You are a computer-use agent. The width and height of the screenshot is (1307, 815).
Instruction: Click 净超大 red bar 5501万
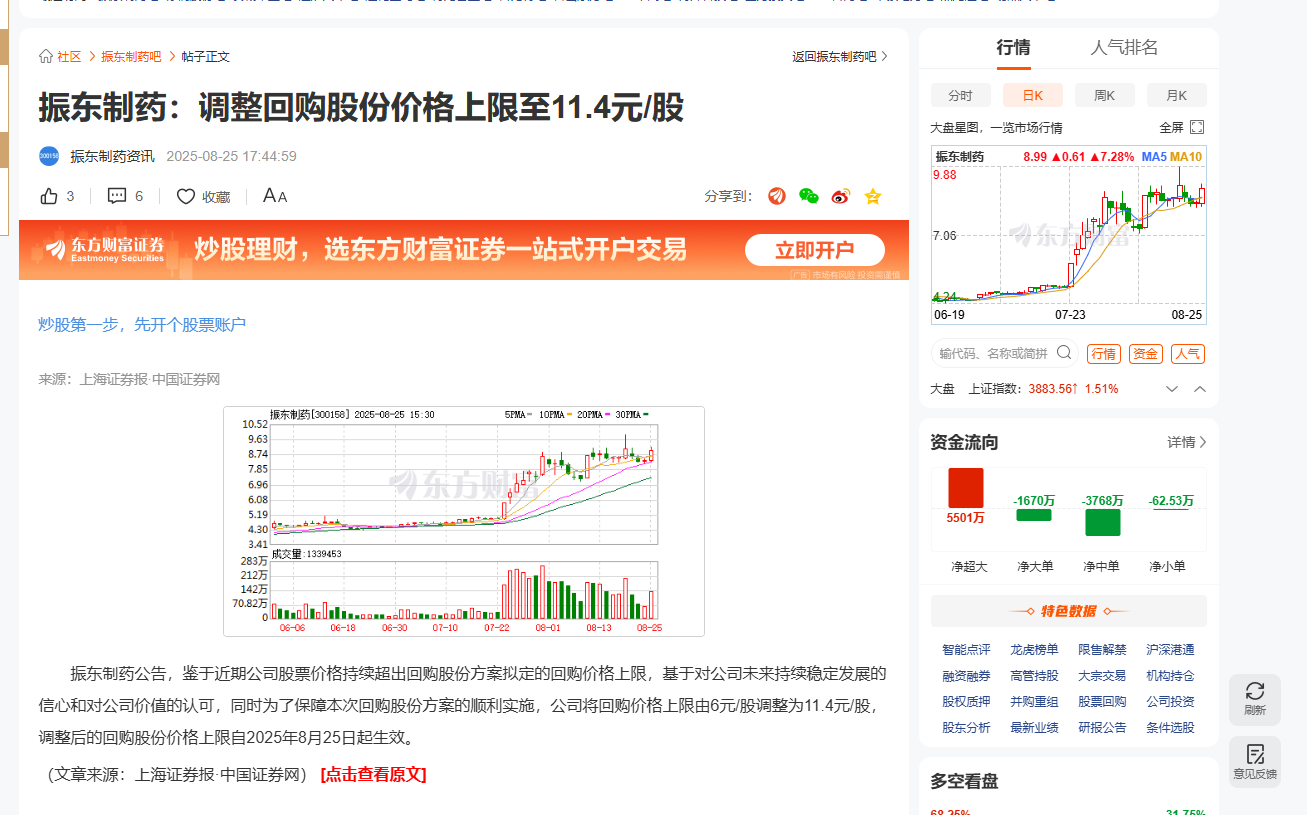point(966,487)
